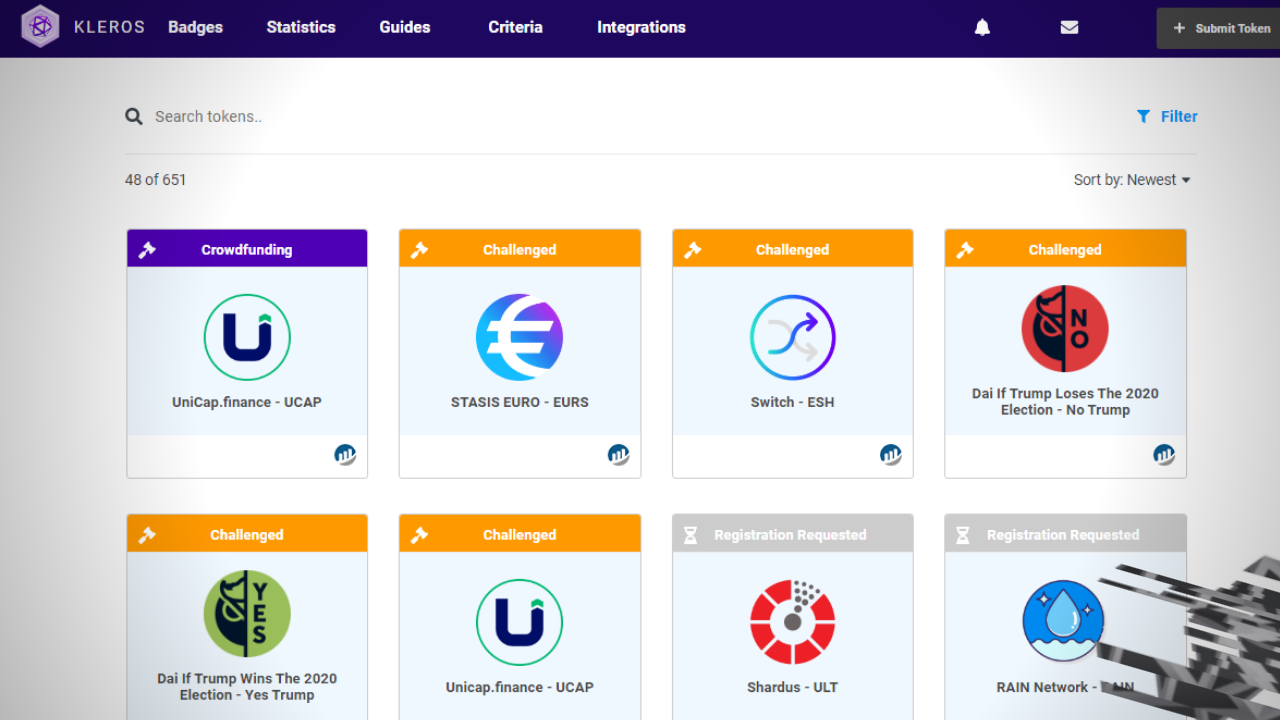The height and width of the screenshot is (720, 1280).
Task: Click the gavel icon on Challenged Unicap.finance card
Action: coord(419,535)
